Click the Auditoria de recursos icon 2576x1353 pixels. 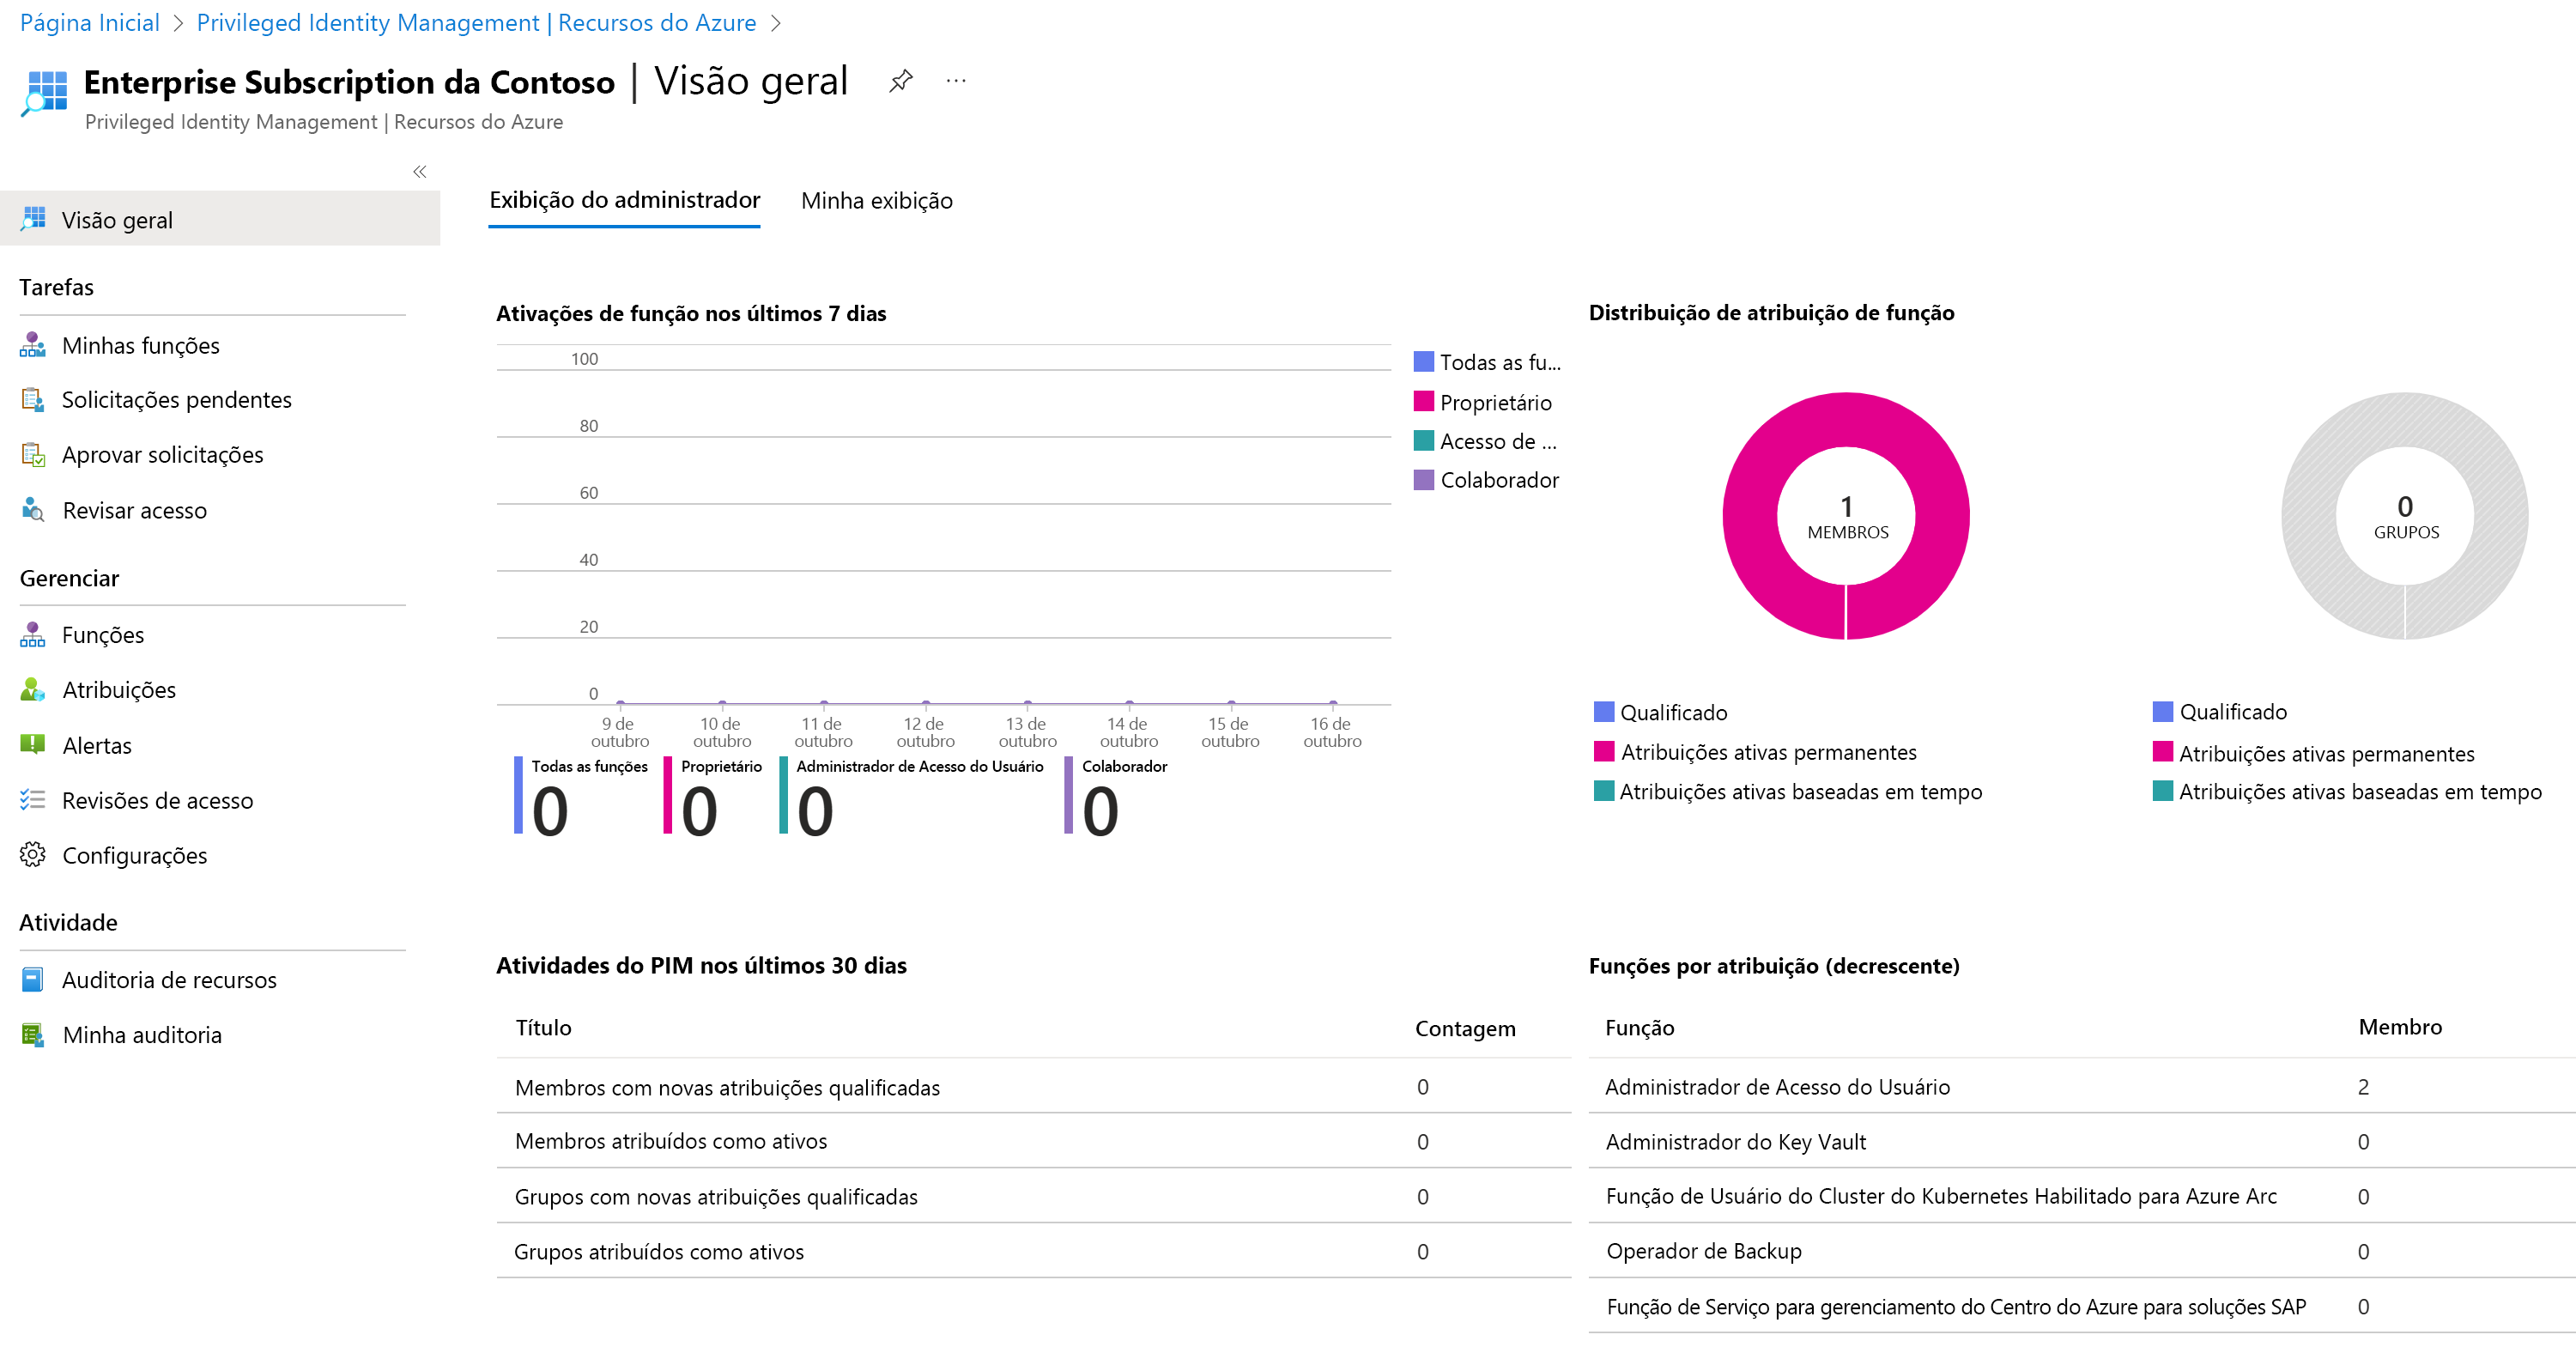coord(33,980)
